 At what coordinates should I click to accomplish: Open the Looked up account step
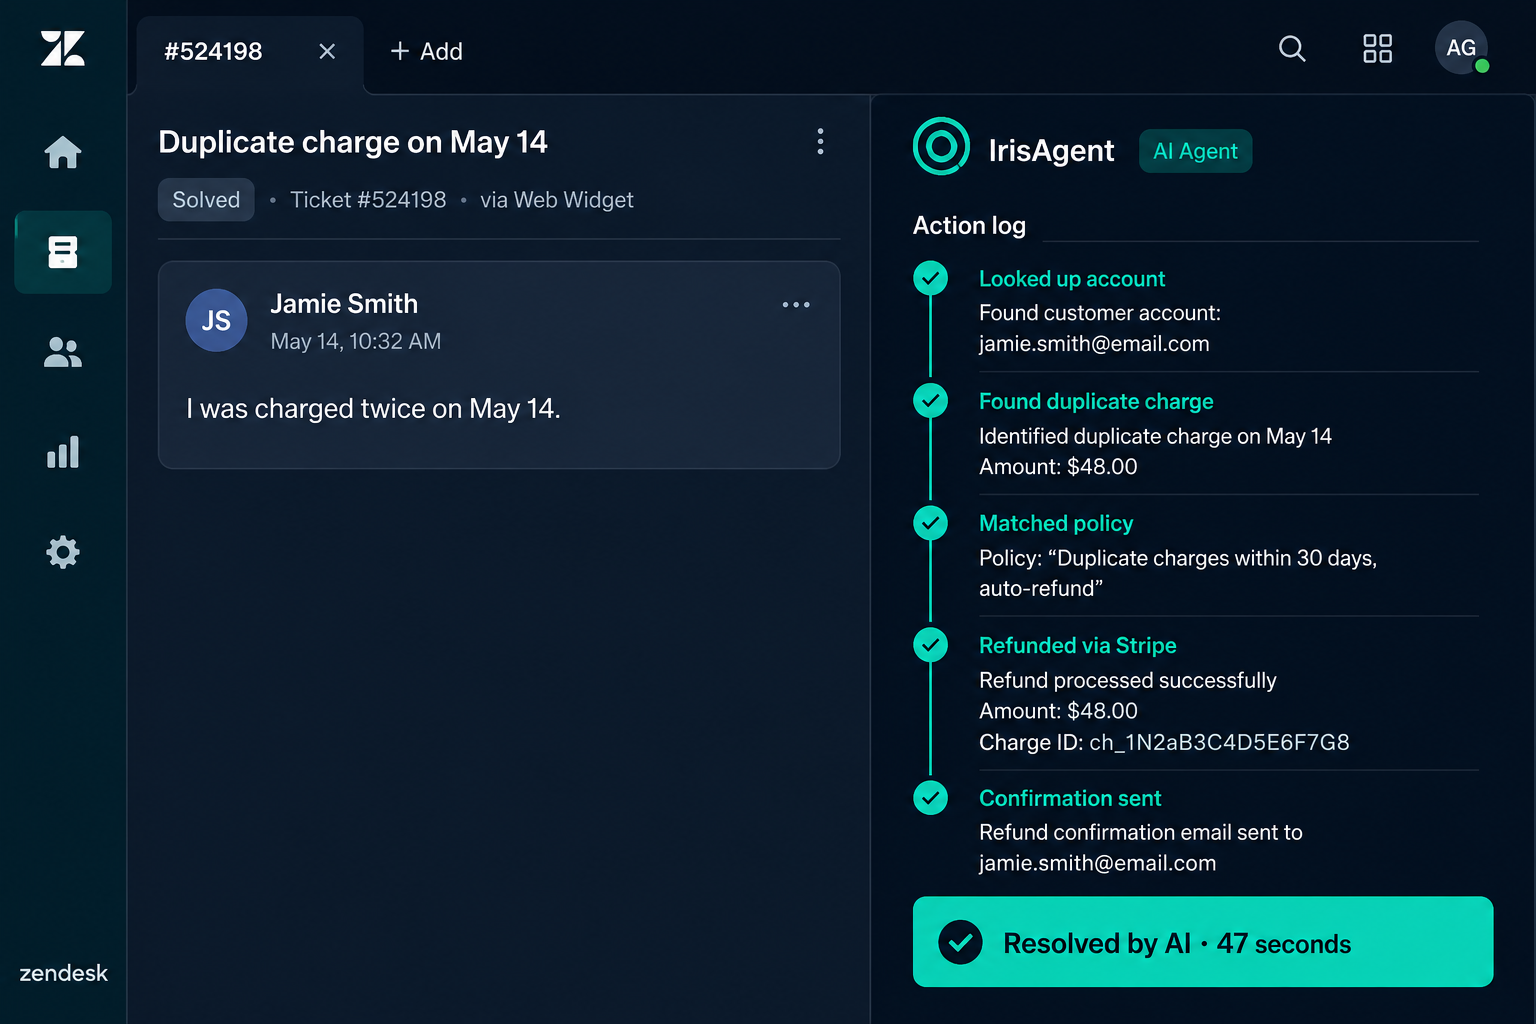click(1072, 279)
